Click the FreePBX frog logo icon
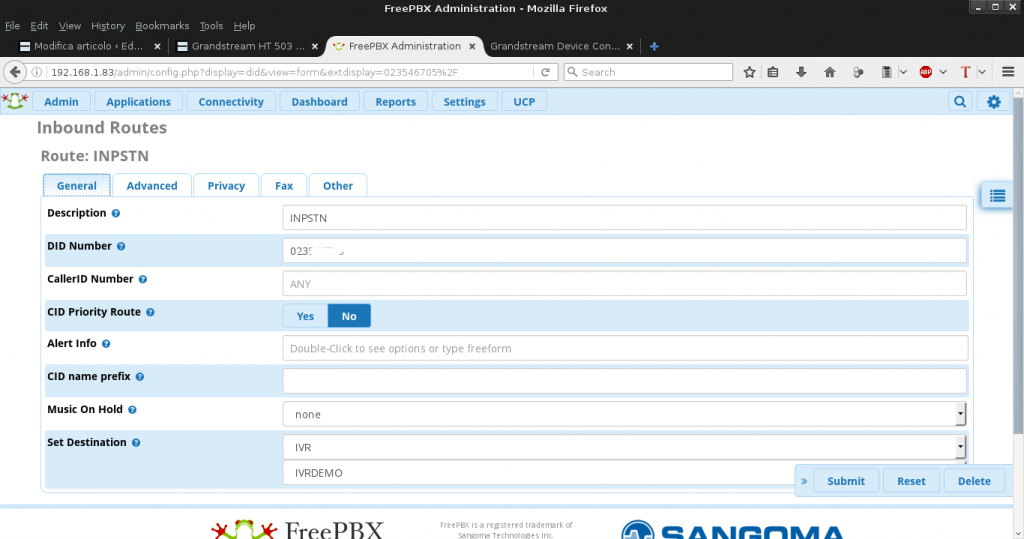Image resolution: width=1024 pixels, height=539 pixels. [x=14, y=101]
